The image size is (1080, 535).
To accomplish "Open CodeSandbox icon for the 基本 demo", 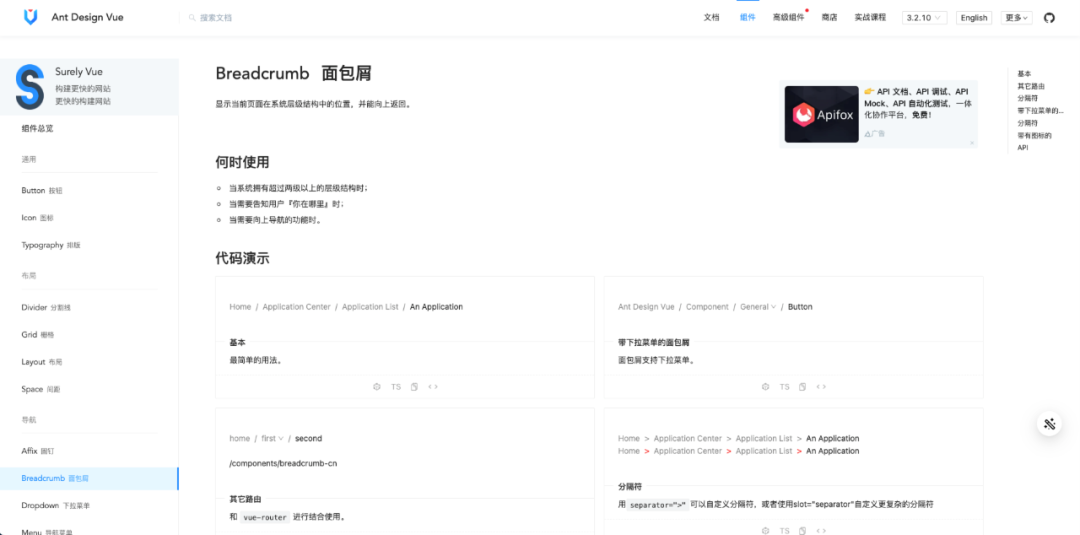I will pos(377,387).
